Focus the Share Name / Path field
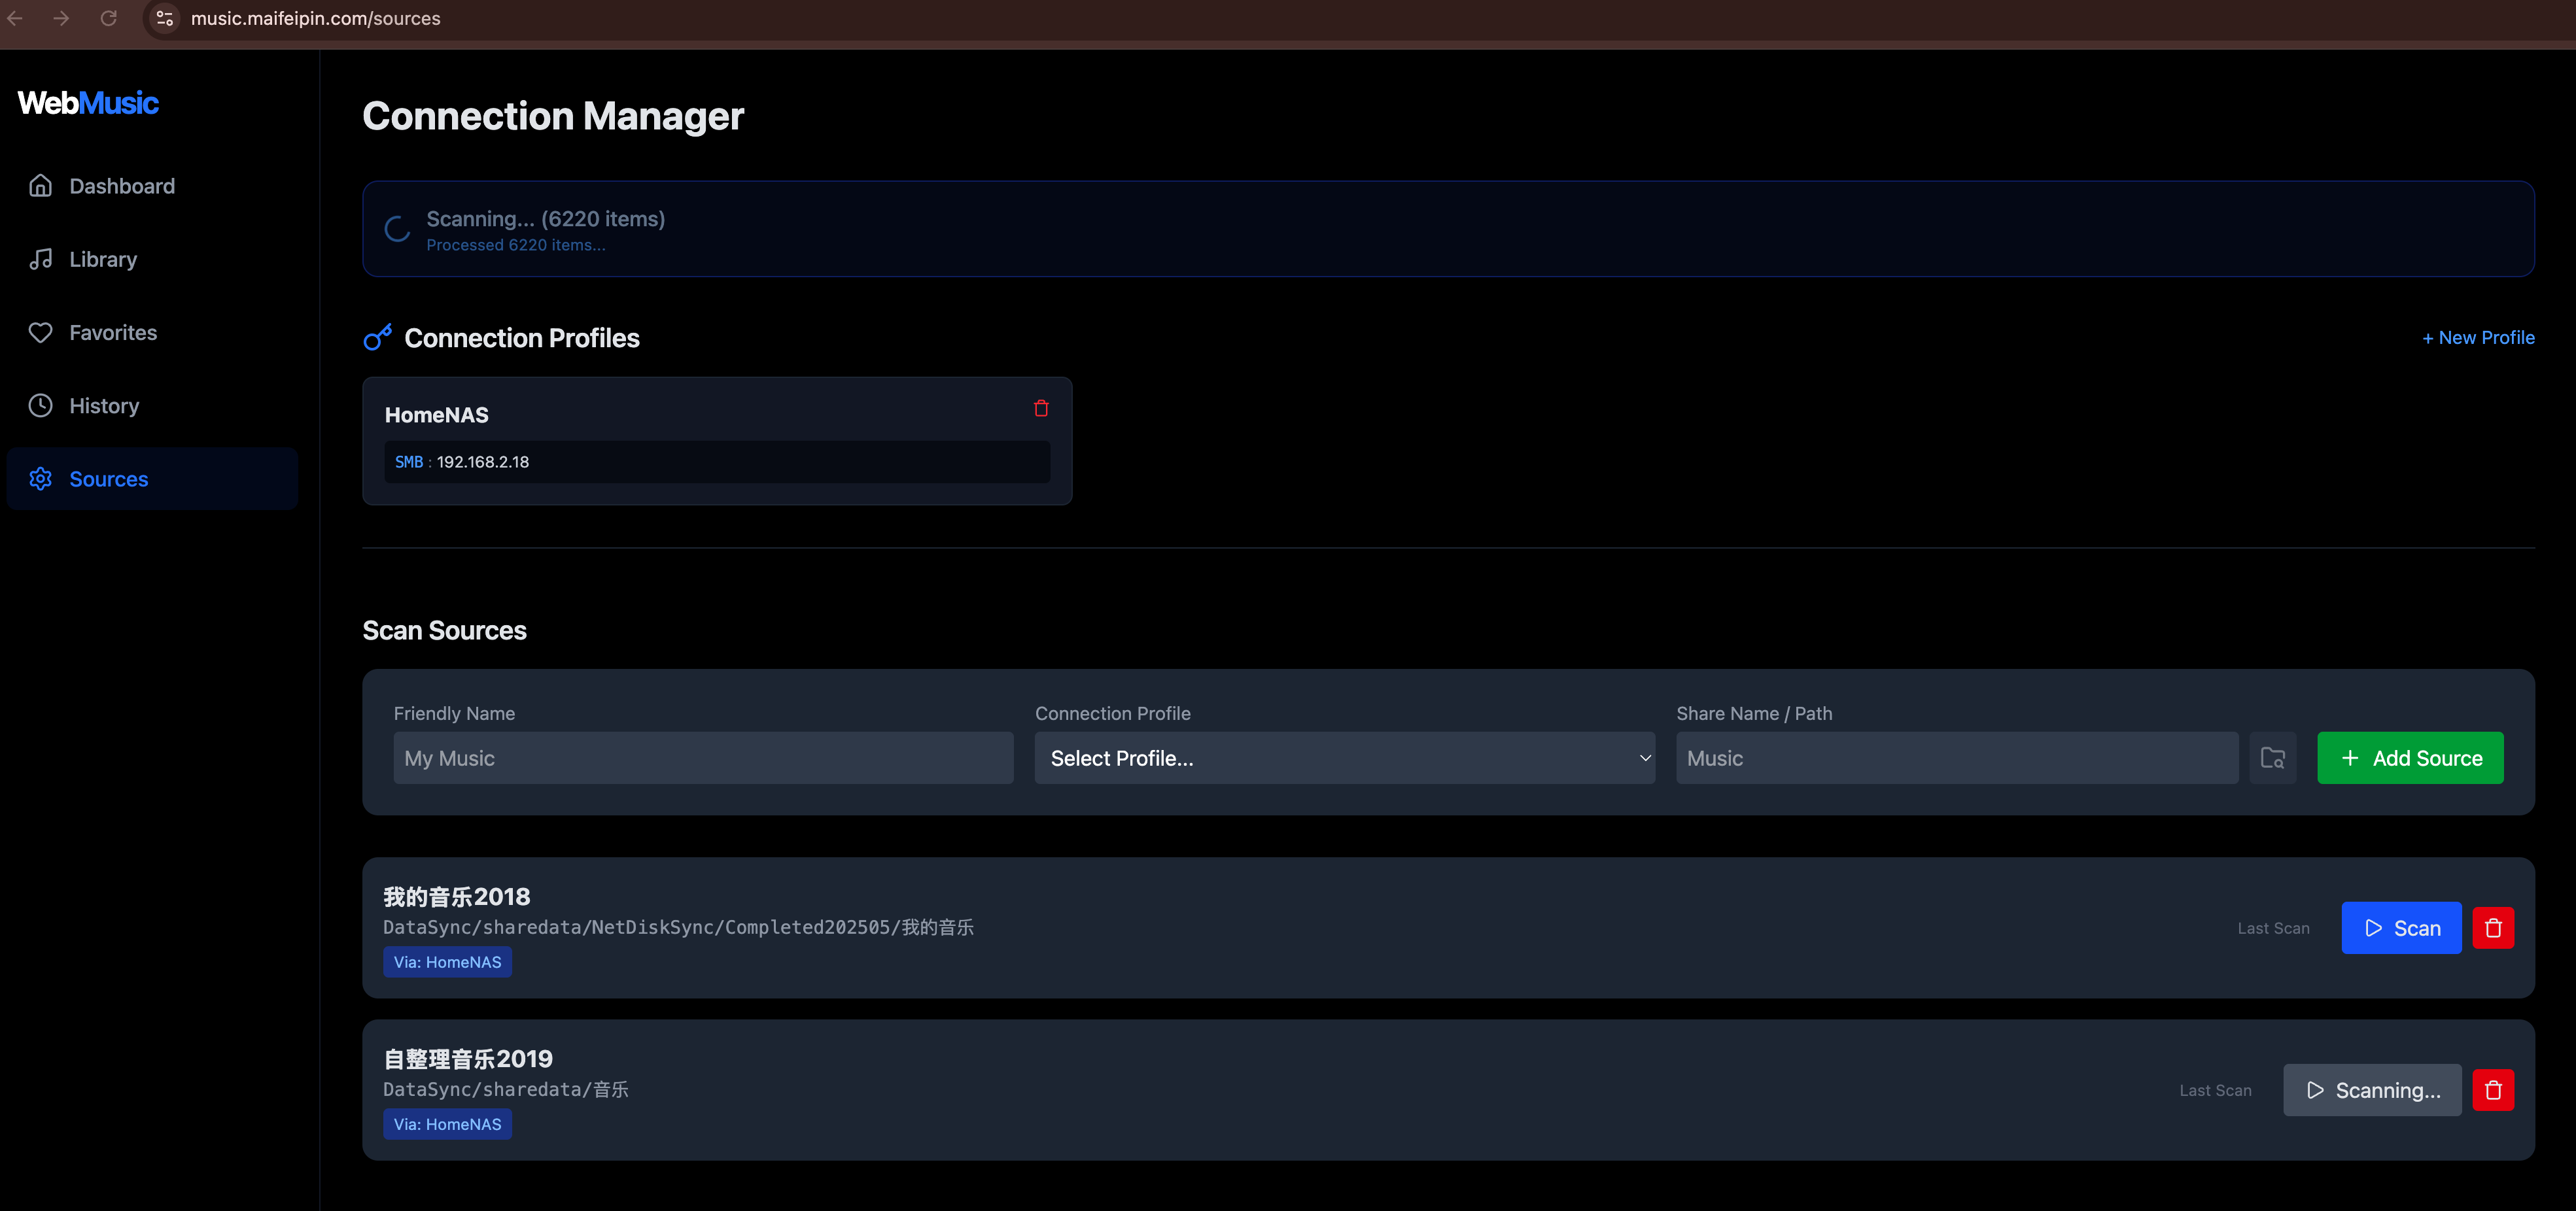The width and height of the screenshot is (2576, 1211). [1956, 758]
